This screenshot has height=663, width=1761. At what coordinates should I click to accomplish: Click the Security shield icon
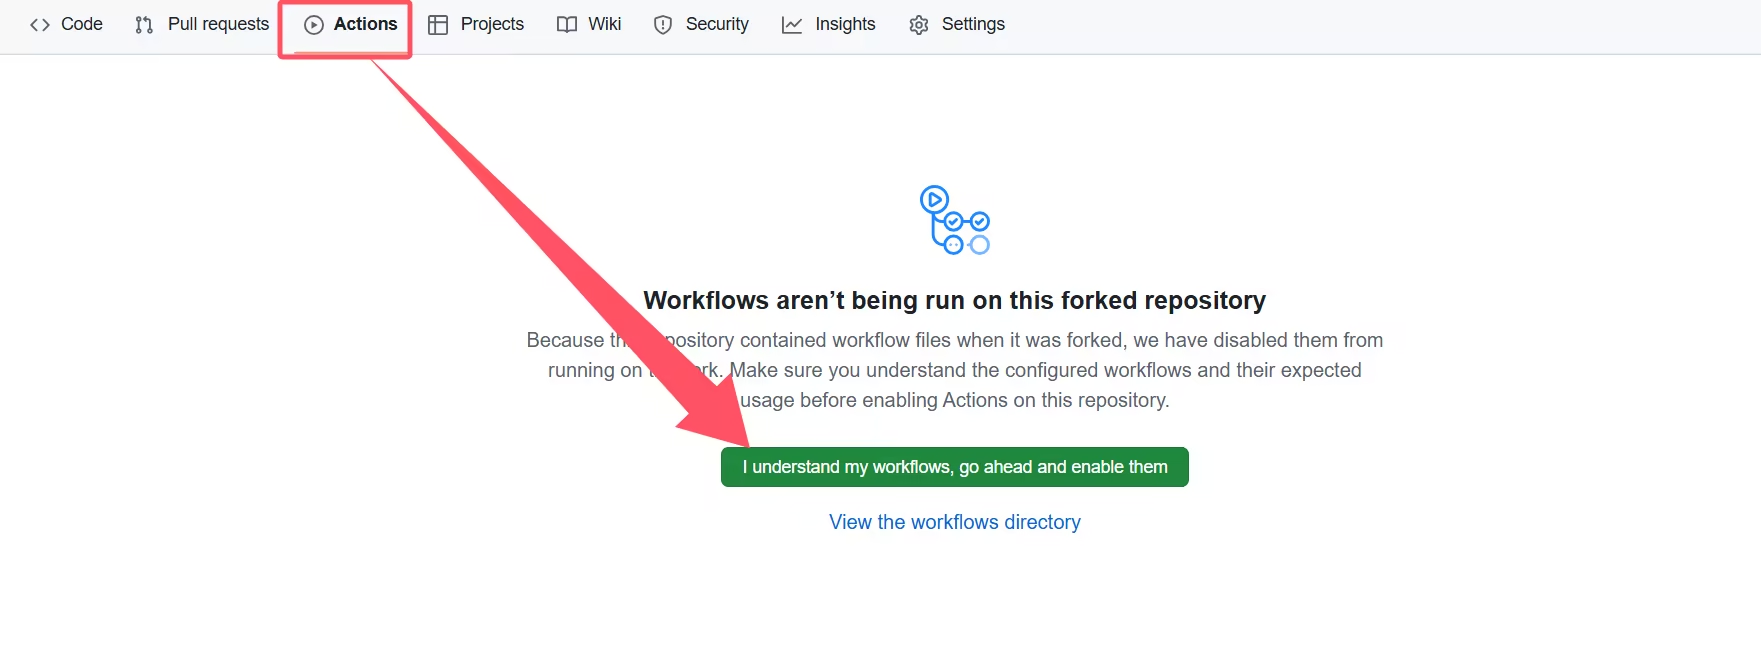[x=663, y=25]
